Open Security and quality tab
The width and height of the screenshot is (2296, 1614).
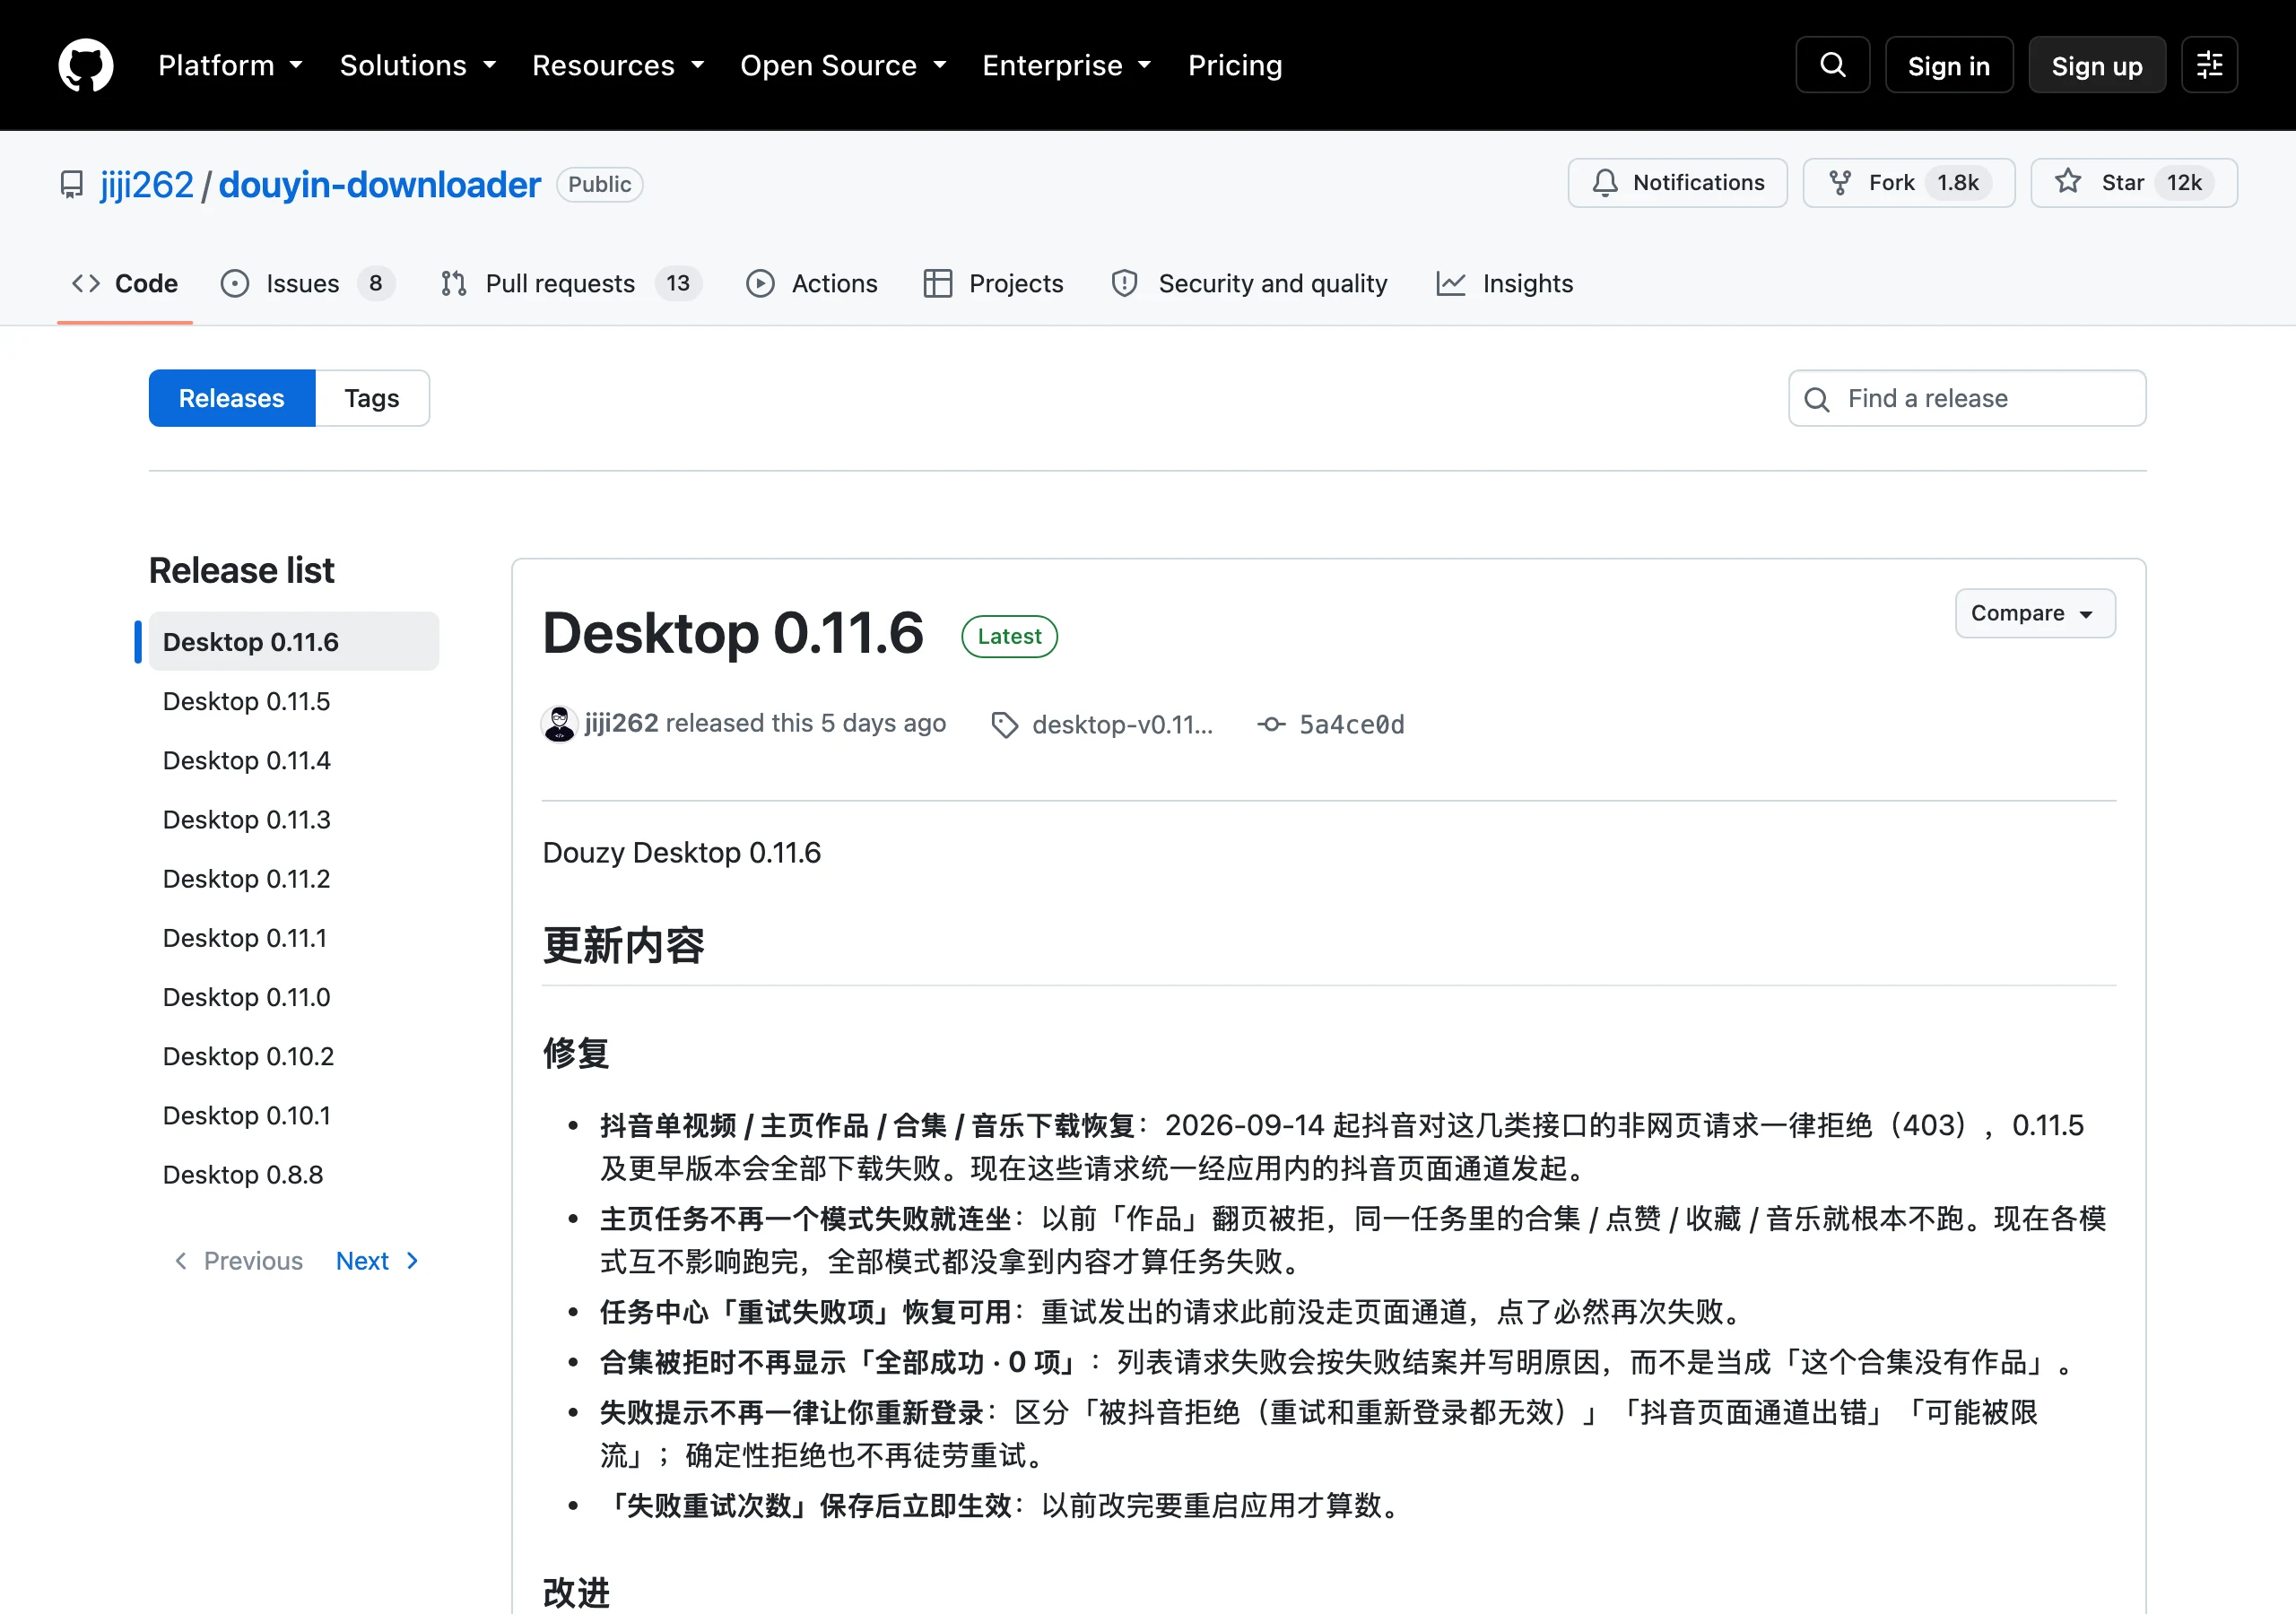pos(1249,284)
